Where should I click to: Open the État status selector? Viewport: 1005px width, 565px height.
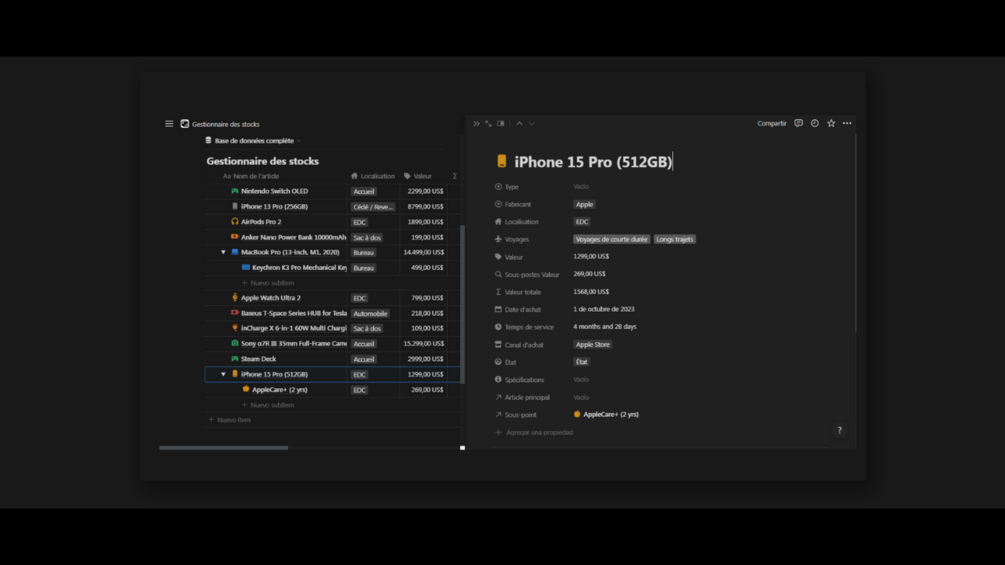(581, 362)
